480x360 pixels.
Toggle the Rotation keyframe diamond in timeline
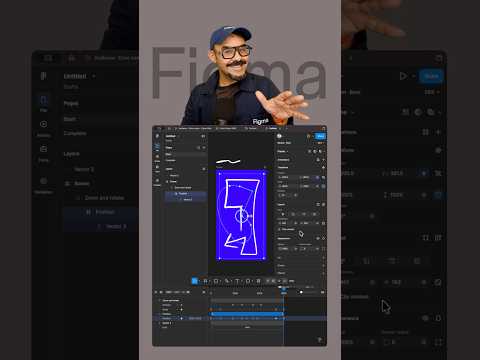coord(181,305)
